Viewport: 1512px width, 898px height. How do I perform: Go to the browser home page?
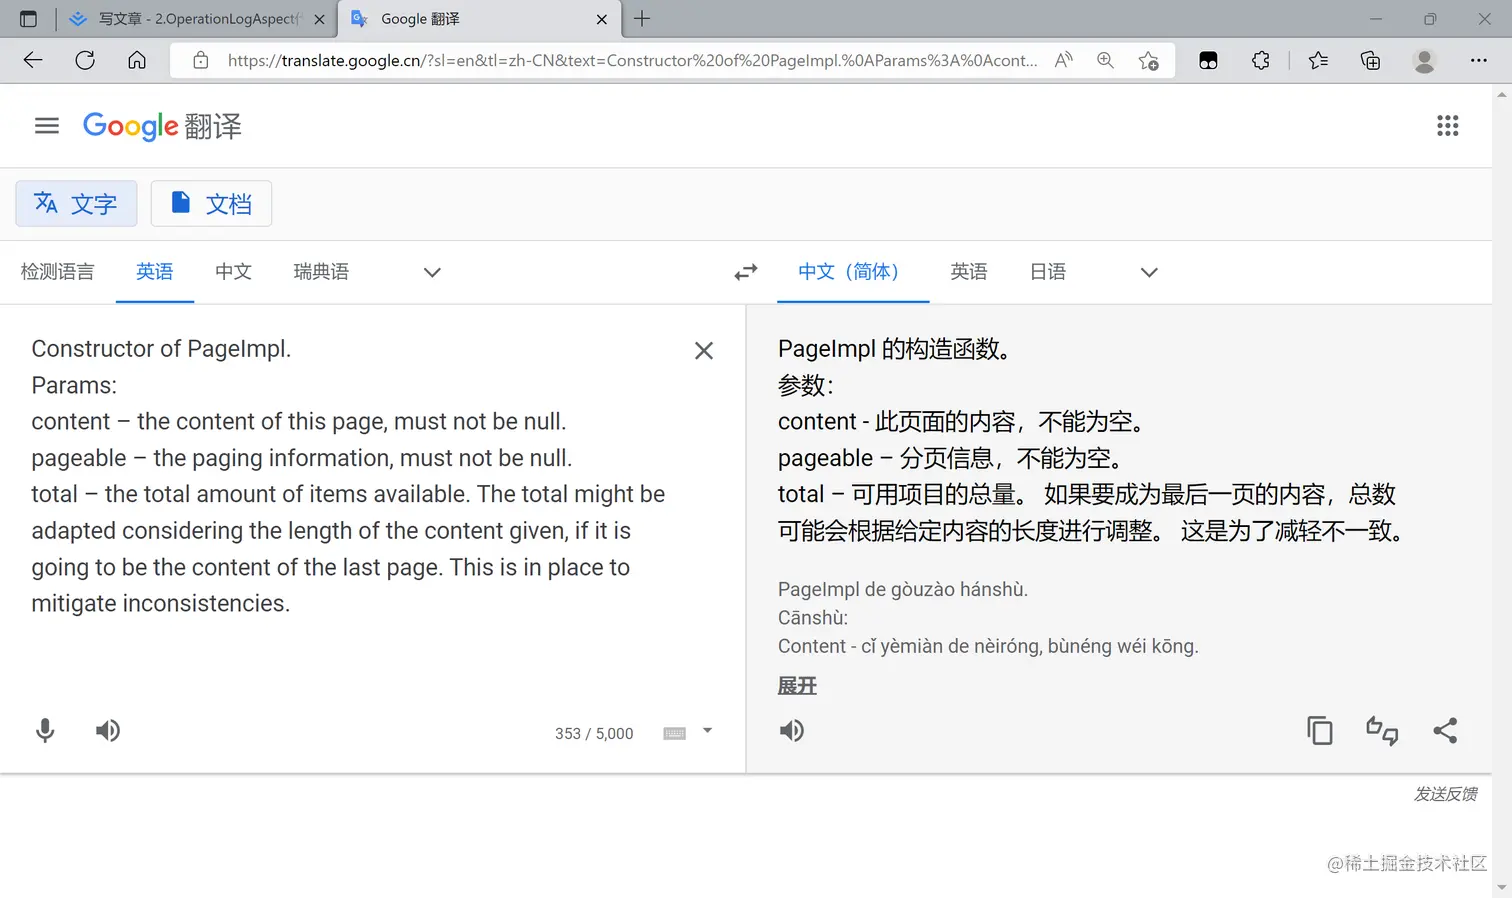pos(137,60)
